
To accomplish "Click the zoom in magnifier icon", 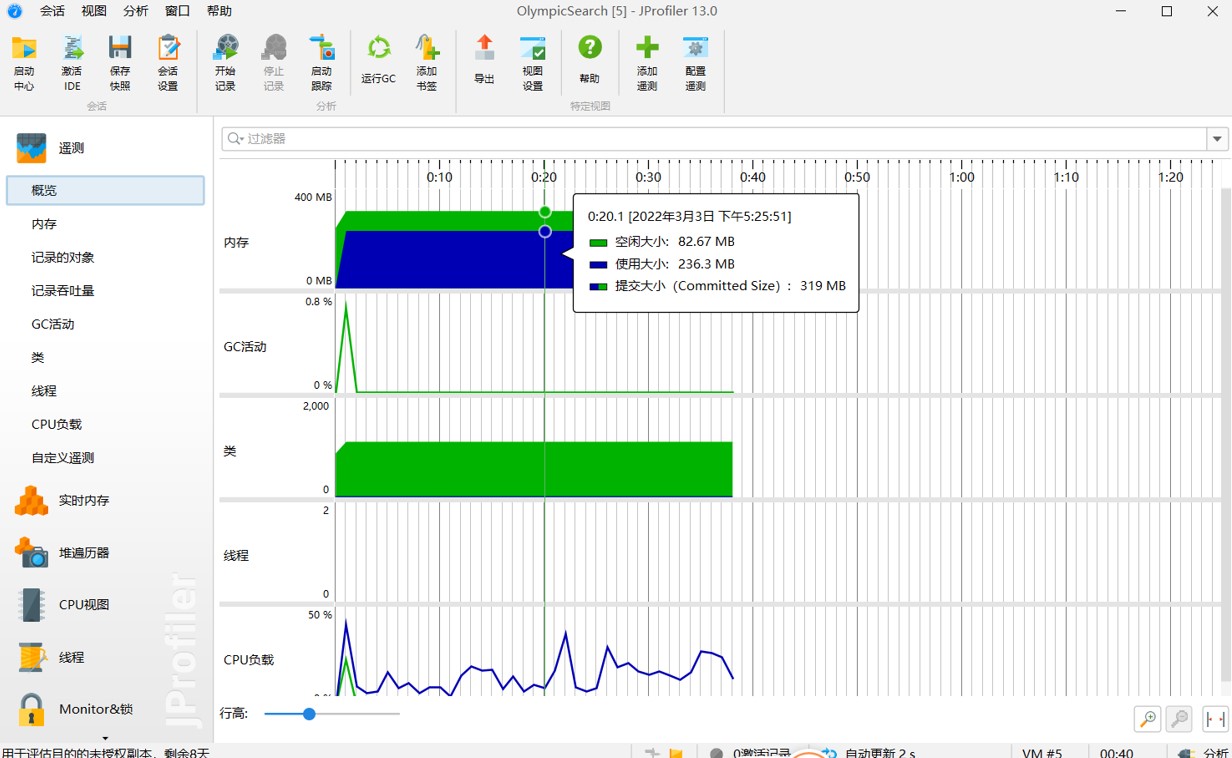I will (1147, 718).
